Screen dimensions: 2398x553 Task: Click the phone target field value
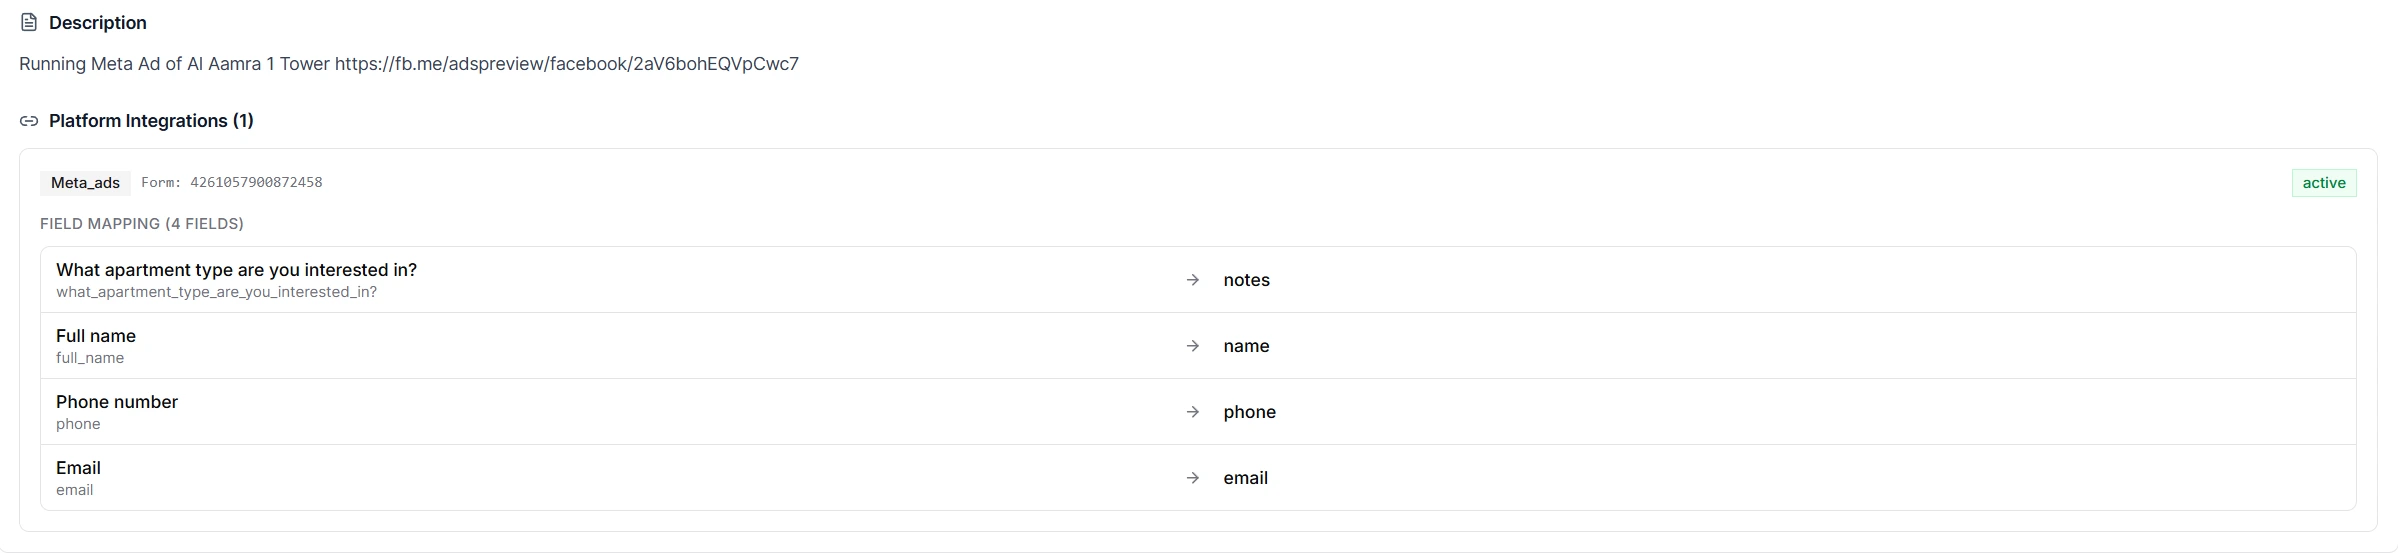coord(1249,412)
